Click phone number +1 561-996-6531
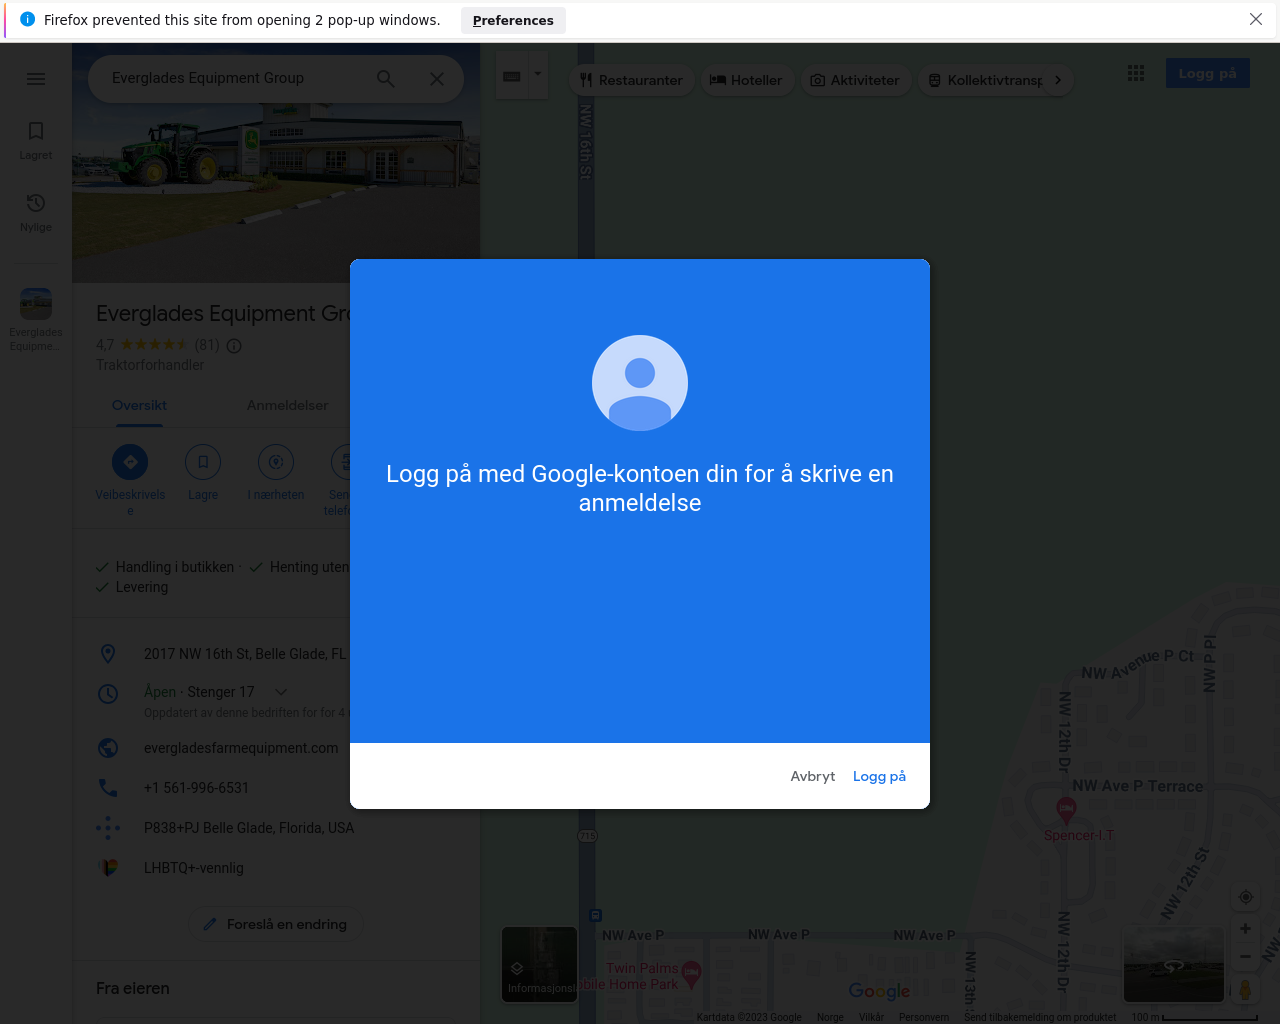Screen dimensions: 1280x1024 (x=196, y=788)
